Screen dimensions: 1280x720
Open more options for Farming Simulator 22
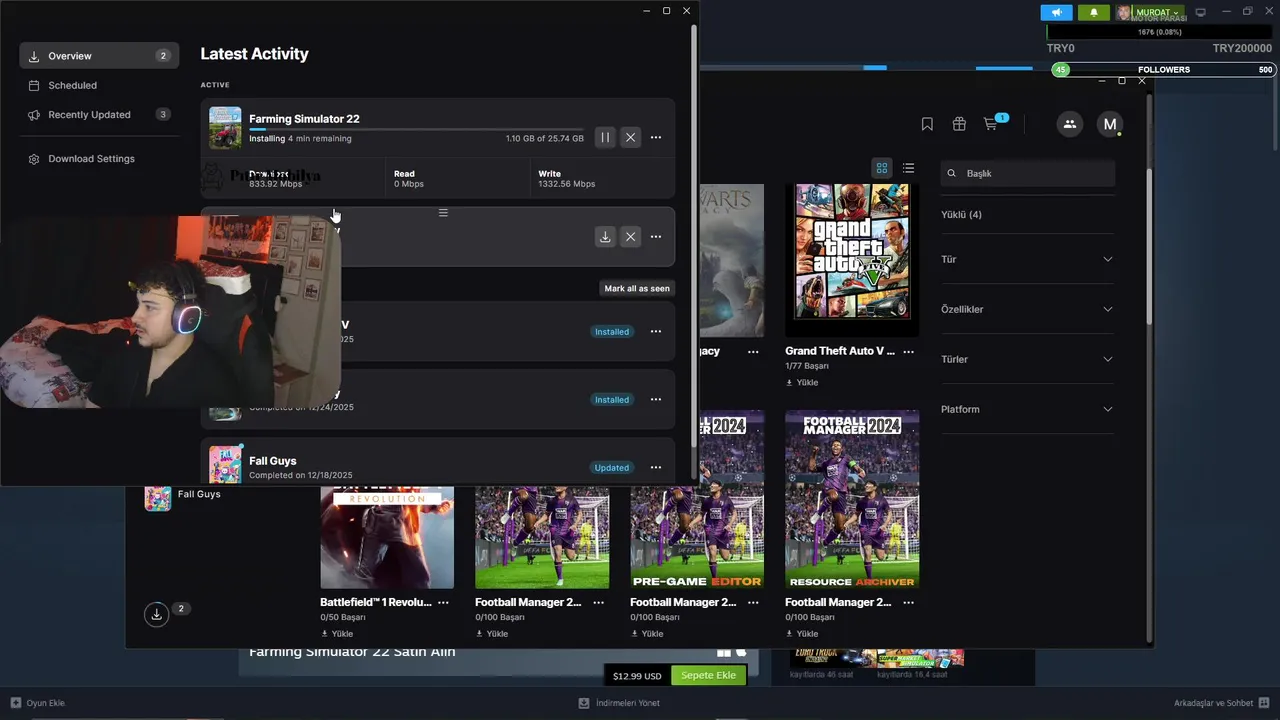(656, 137)
